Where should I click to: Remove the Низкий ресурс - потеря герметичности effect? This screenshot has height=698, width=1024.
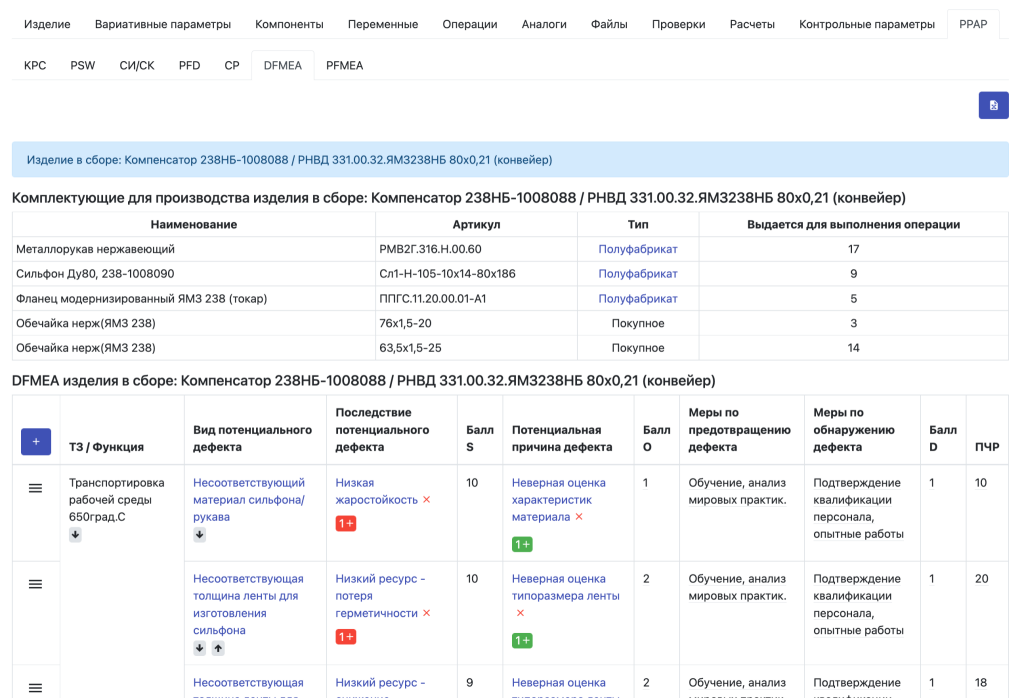[x=426, y=613]
